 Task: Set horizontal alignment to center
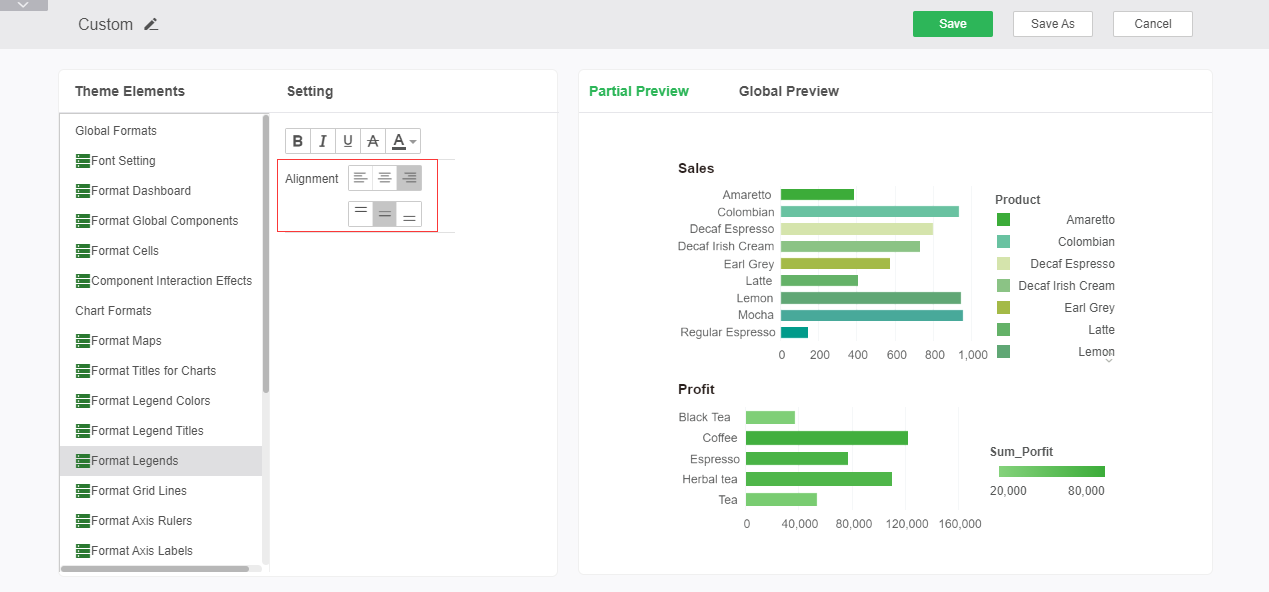pos(385,178)
